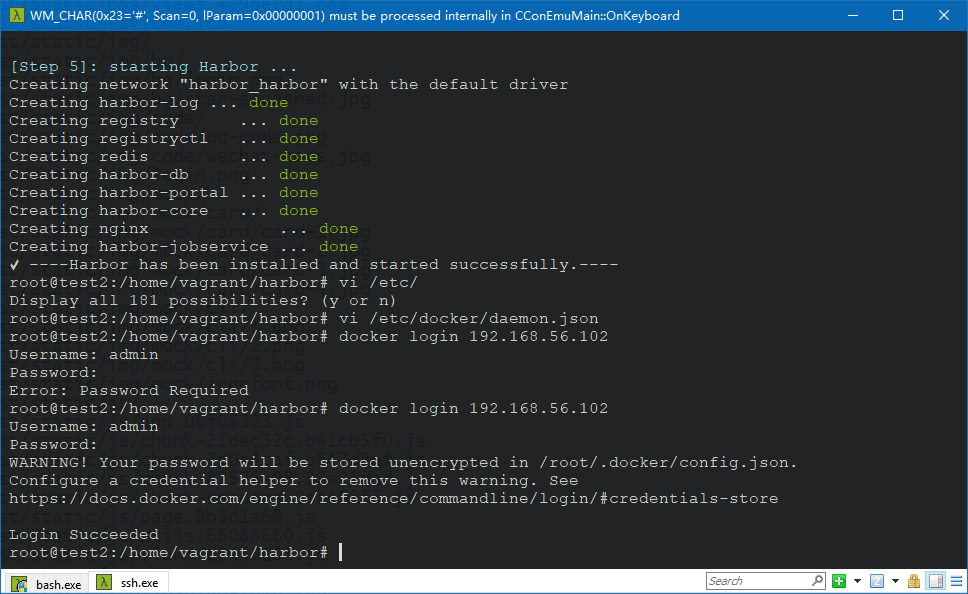Click the 'WARNING! Your password will be stored' line
Viewport: 968px width, 594px height.
tap(403, 462)
